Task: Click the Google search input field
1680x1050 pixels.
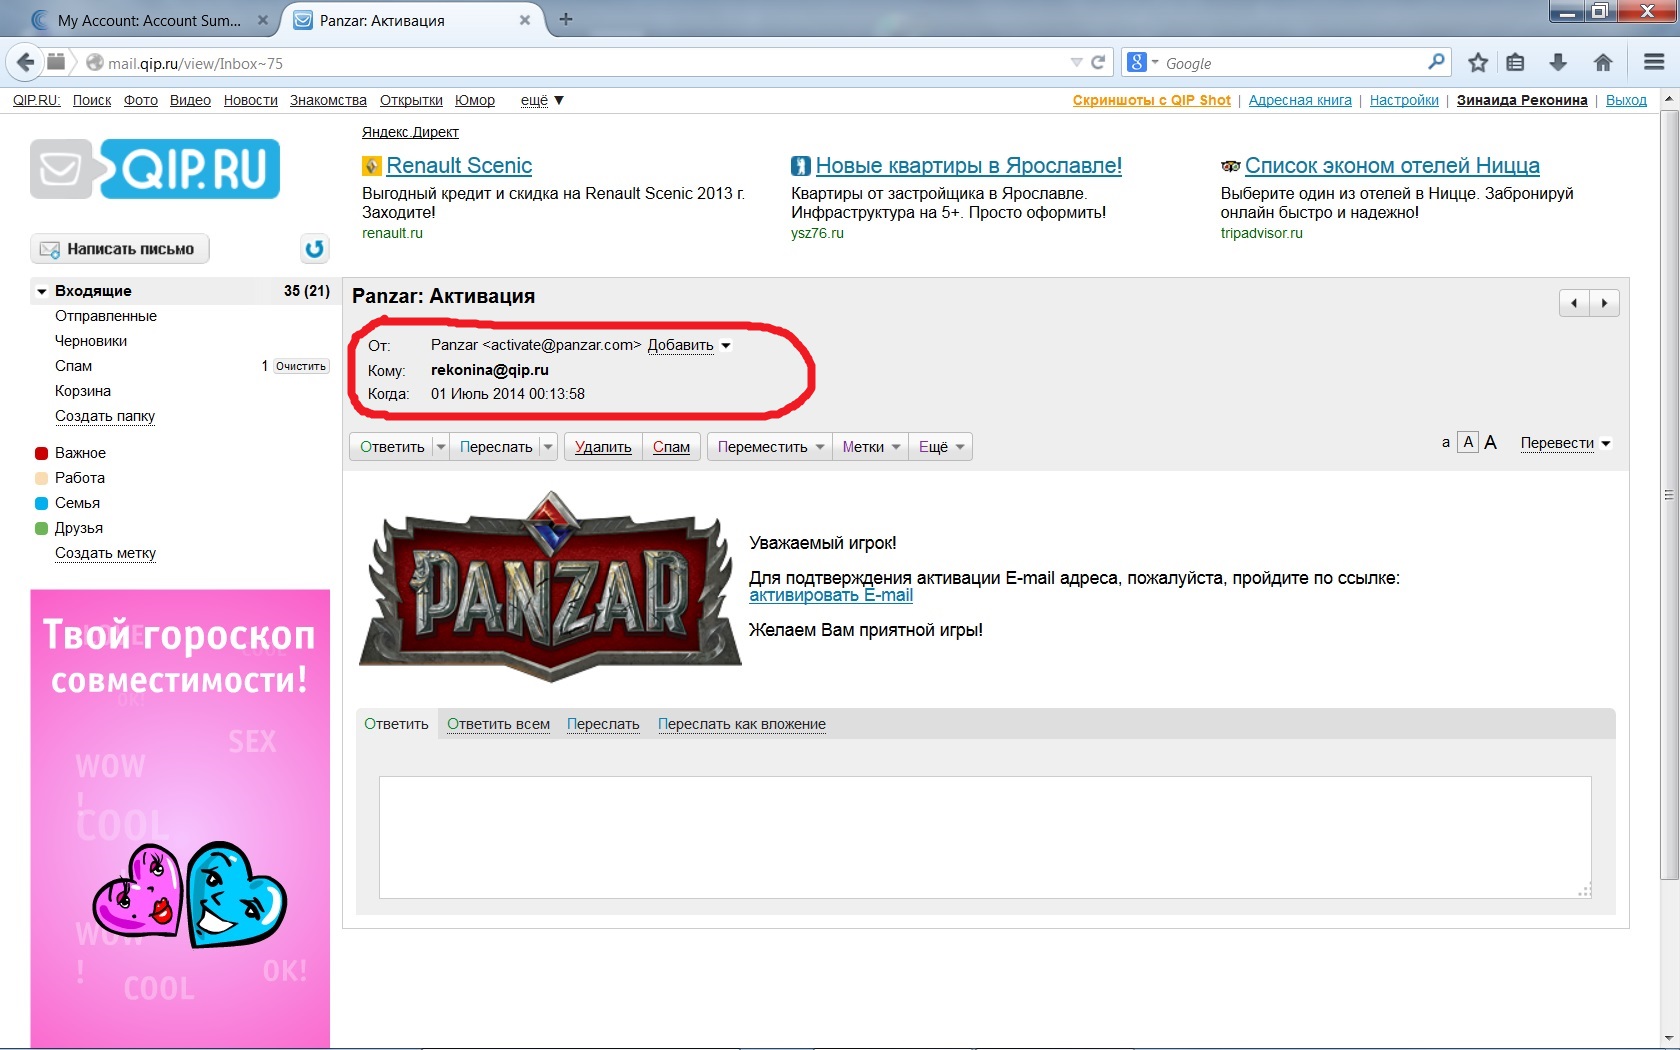Action: [x=1295, y=62]
